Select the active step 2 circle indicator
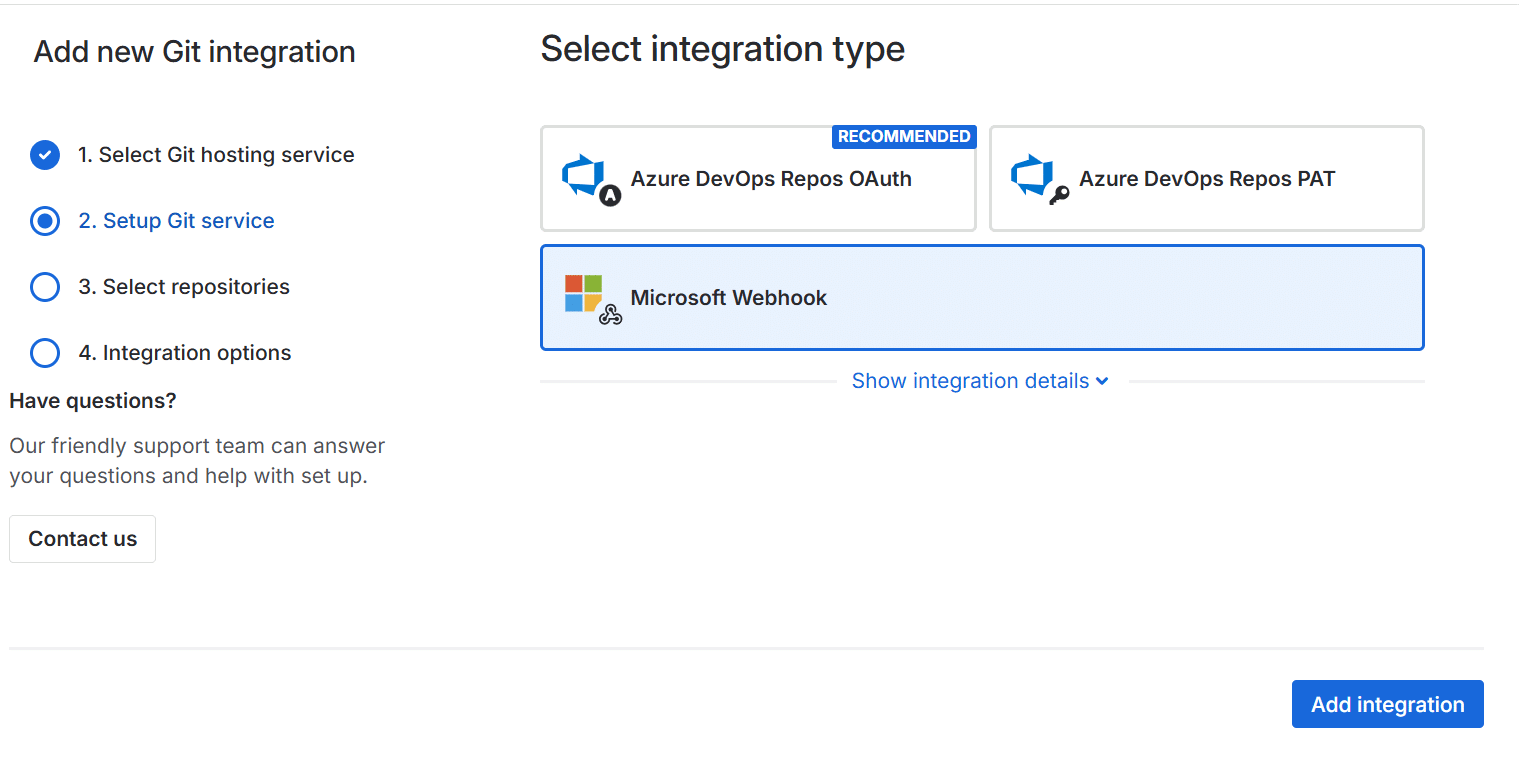Image resolution: width=1519 pixels, height=771 pixels. click(45, 221)
